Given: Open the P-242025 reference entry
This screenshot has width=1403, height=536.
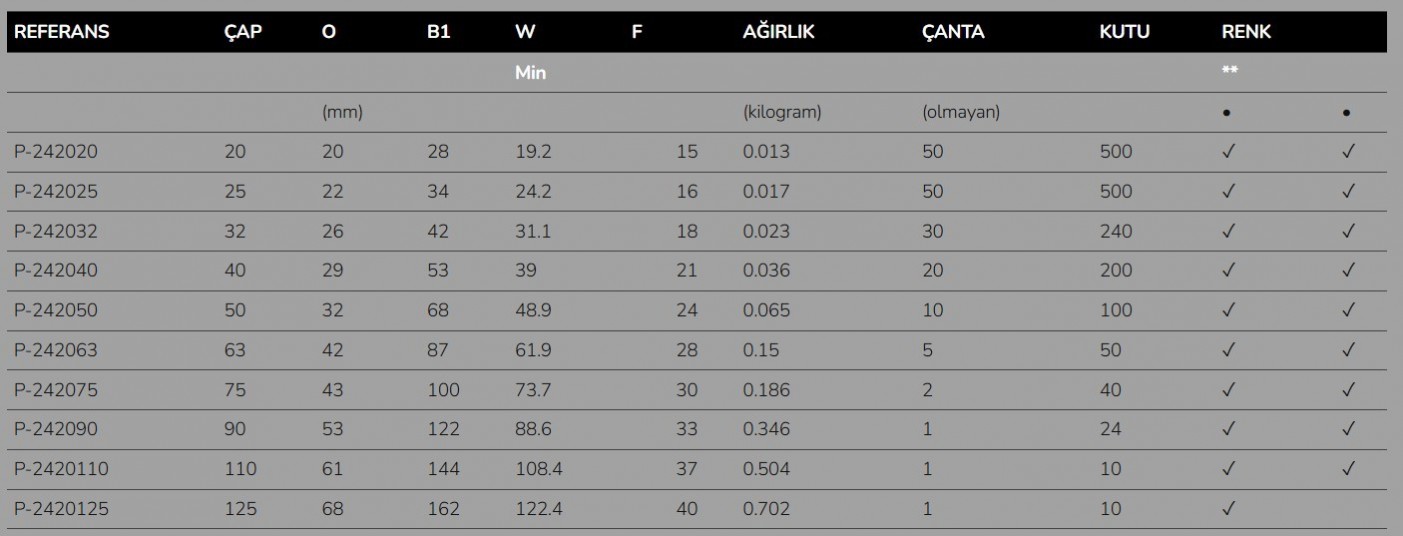Looking at the screenshot, I should coord(56,192).
